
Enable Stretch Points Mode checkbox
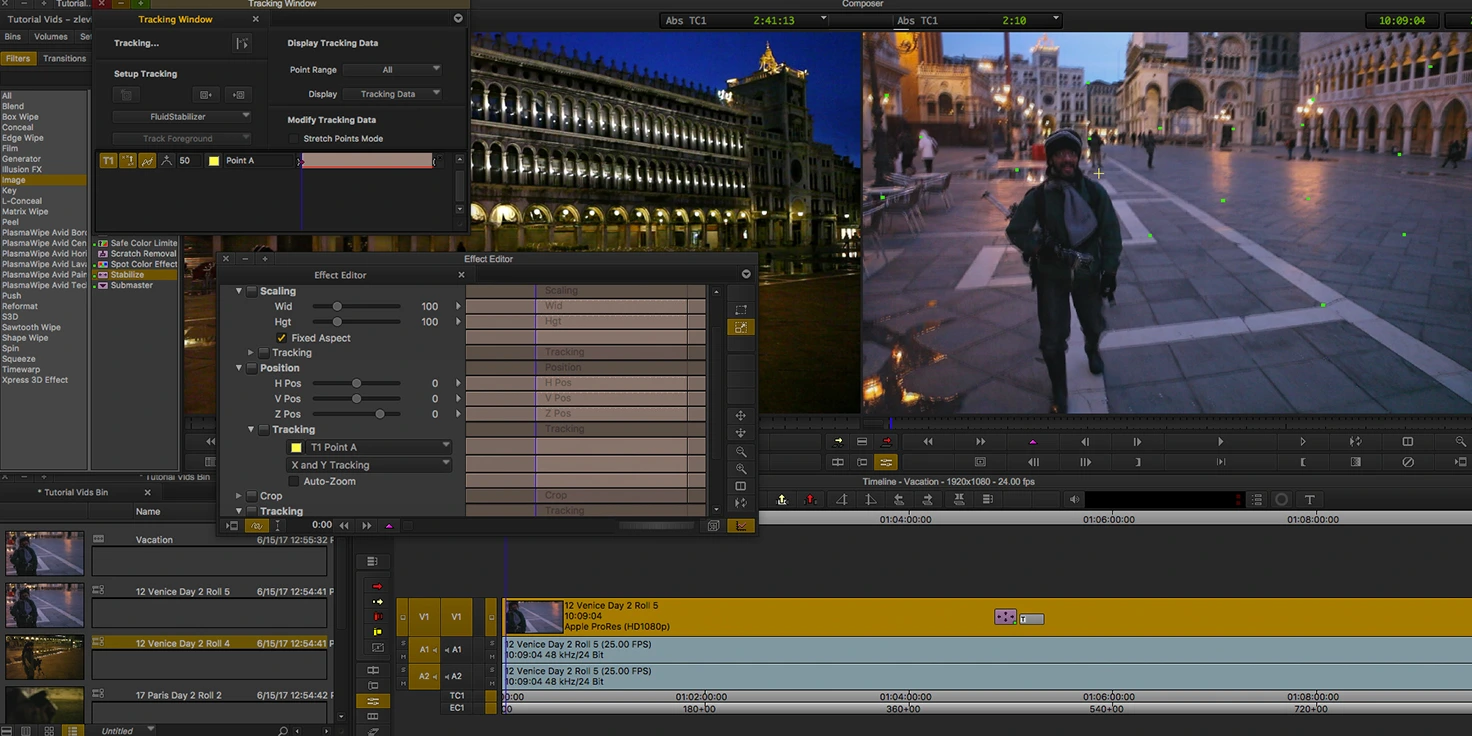pos(294,139)
